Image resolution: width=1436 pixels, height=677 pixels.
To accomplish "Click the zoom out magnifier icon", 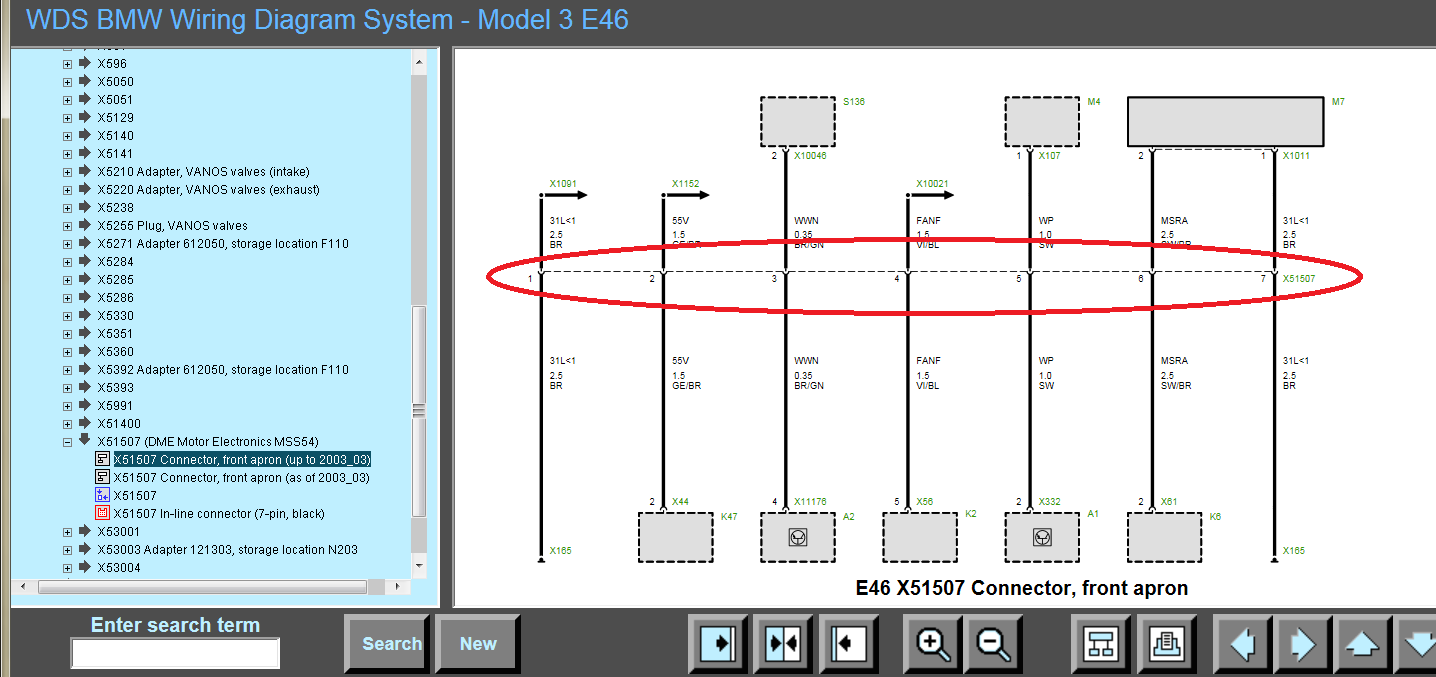I will click(993, 644).
